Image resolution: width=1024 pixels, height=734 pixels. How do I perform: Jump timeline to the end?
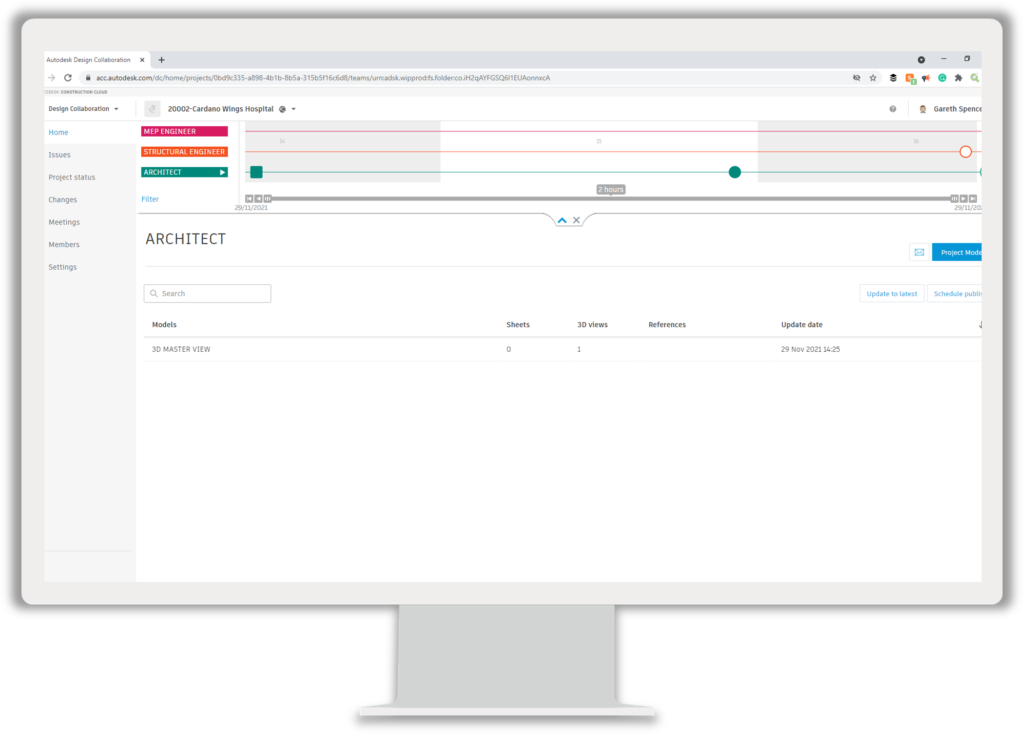[x=973, y=199]
